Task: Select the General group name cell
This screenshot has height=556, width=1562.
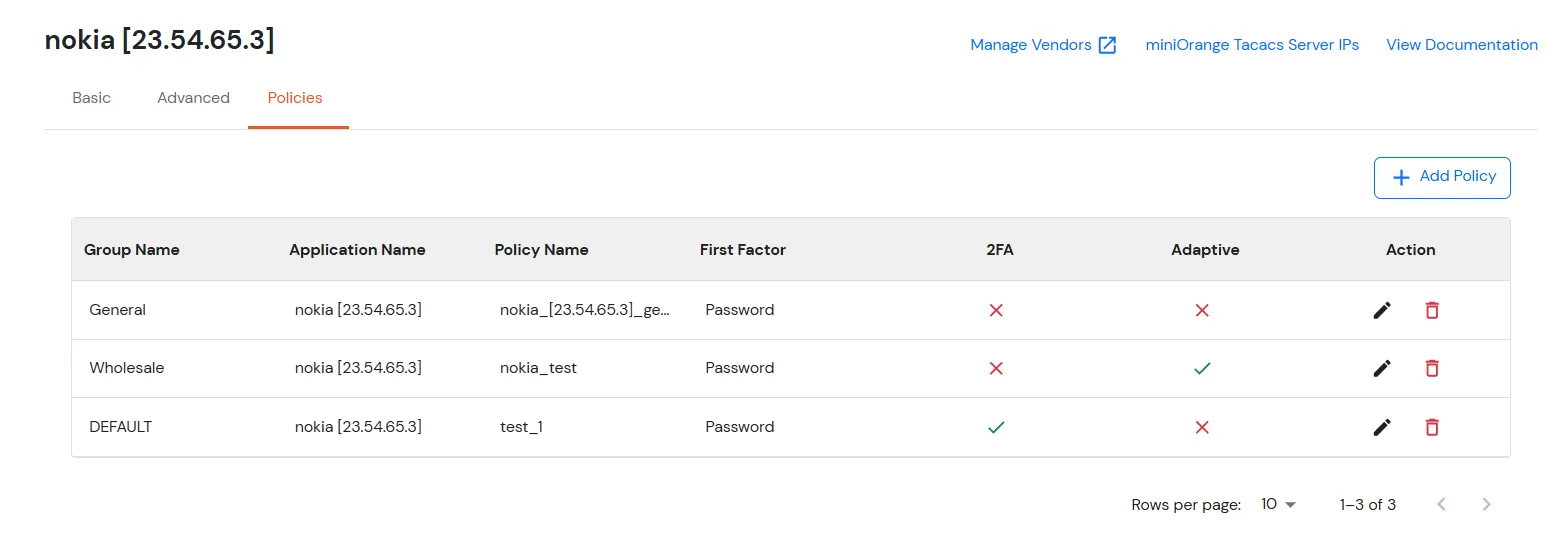Action: click(117, 310)
